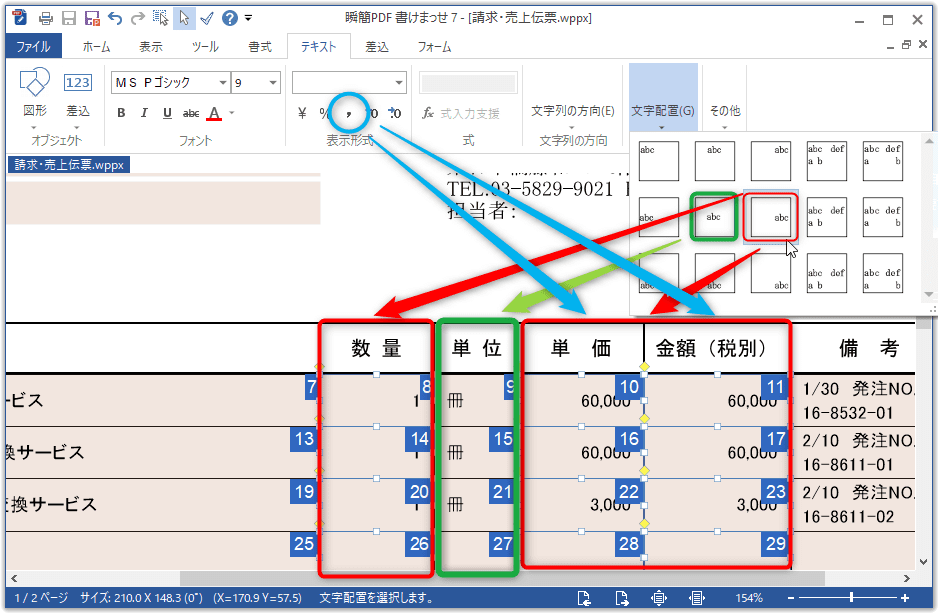Click the その他 button in ribbon
Image resolution: width=938 pixels, height=613 pixels.
(x=725, y=111)
